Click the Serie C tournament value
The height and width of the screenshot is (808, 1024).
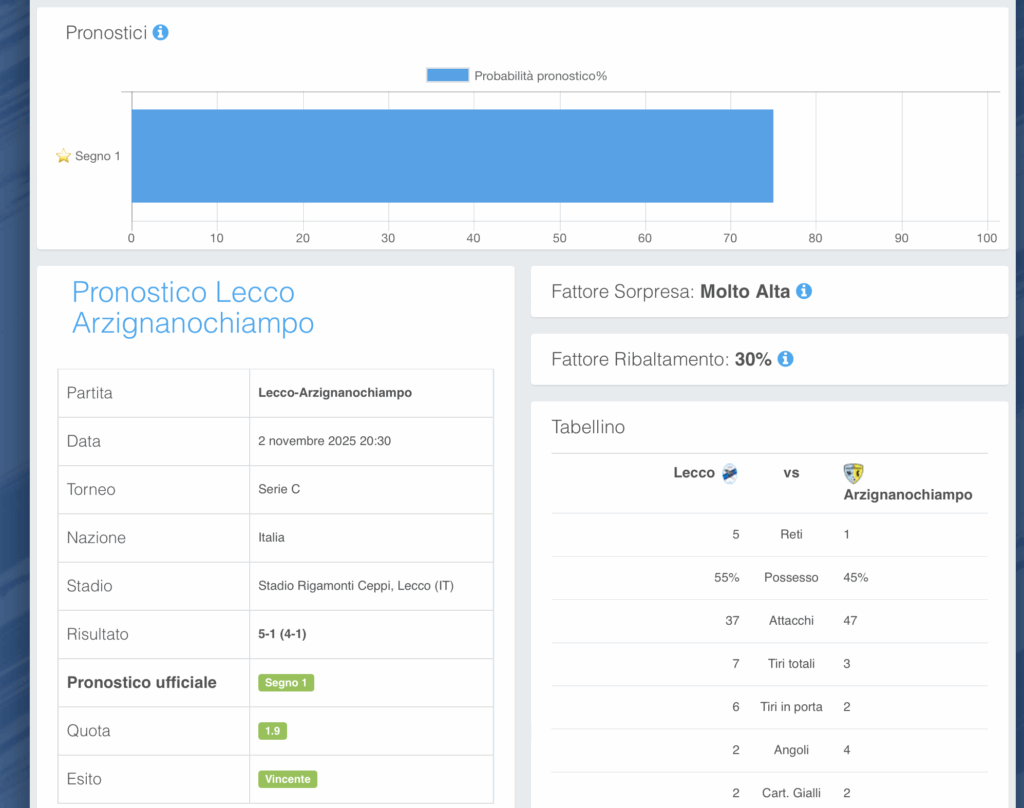(x=279, y=489)
